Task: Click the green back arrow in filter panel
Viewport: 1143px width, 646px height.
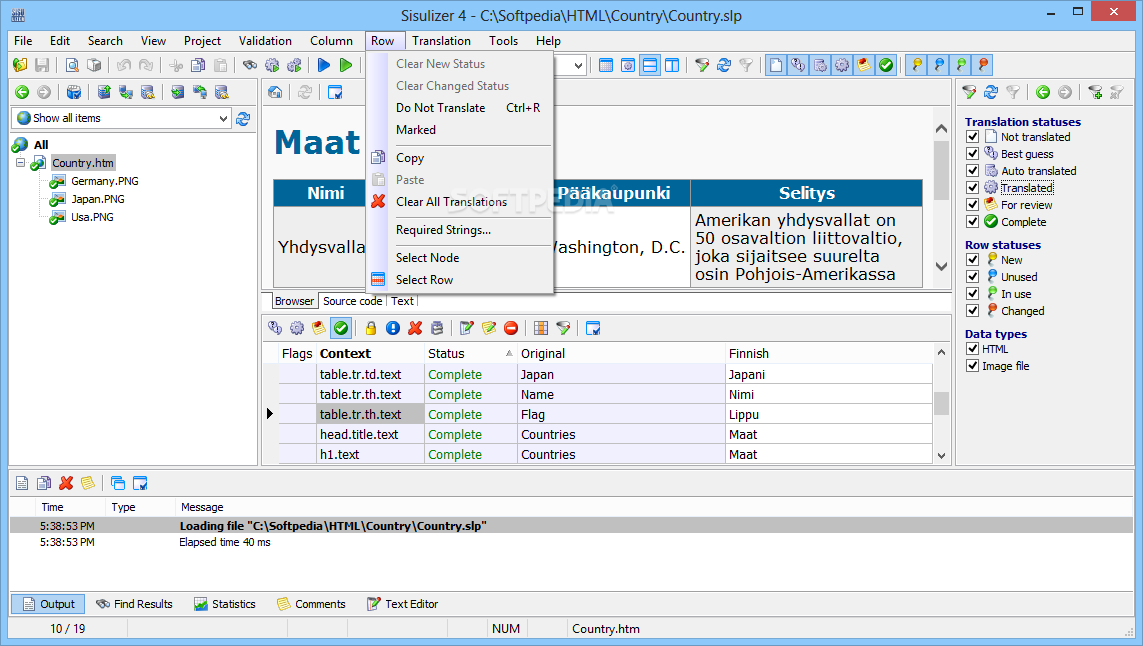Action: pos(1043,92)
